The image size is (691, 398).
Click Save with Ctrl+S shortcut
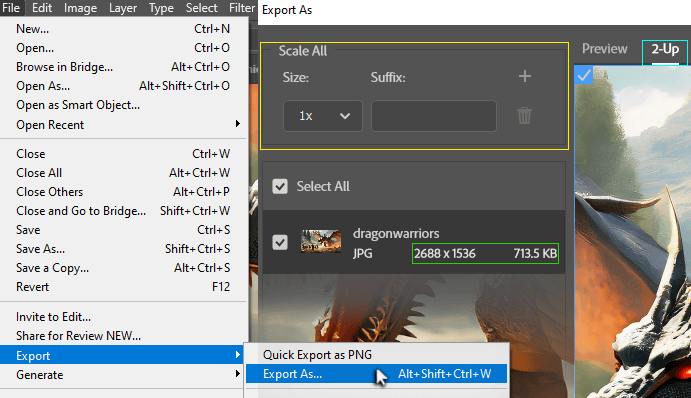click(x=123, y=230)
